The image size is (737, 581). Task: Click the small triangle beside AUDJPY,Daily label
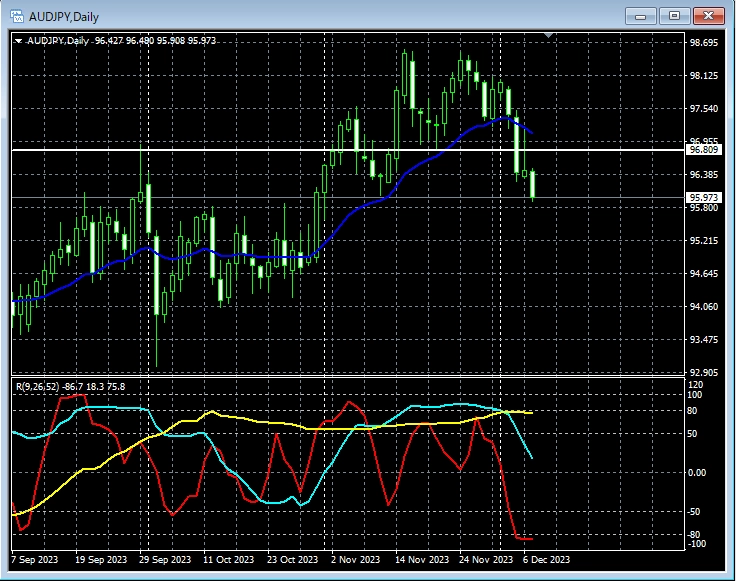tap(18, 40)
